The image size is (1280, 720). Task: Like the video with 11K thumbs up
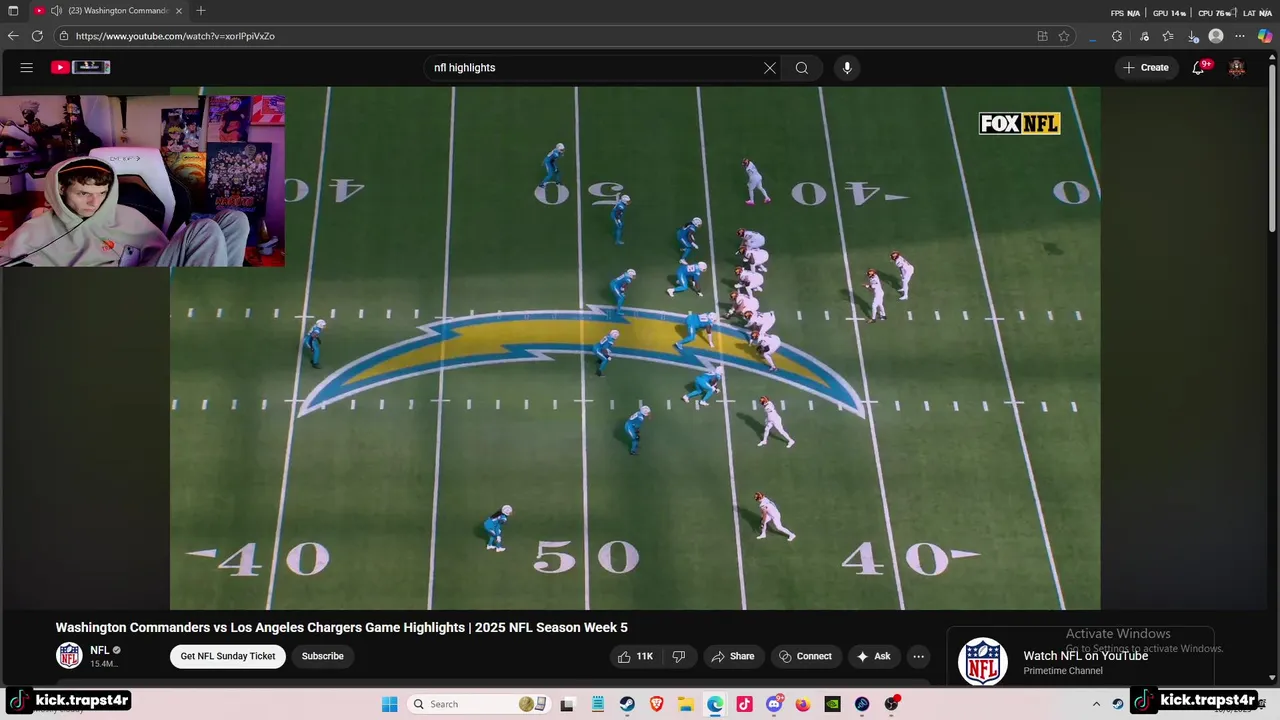click(x=635, y=656)
